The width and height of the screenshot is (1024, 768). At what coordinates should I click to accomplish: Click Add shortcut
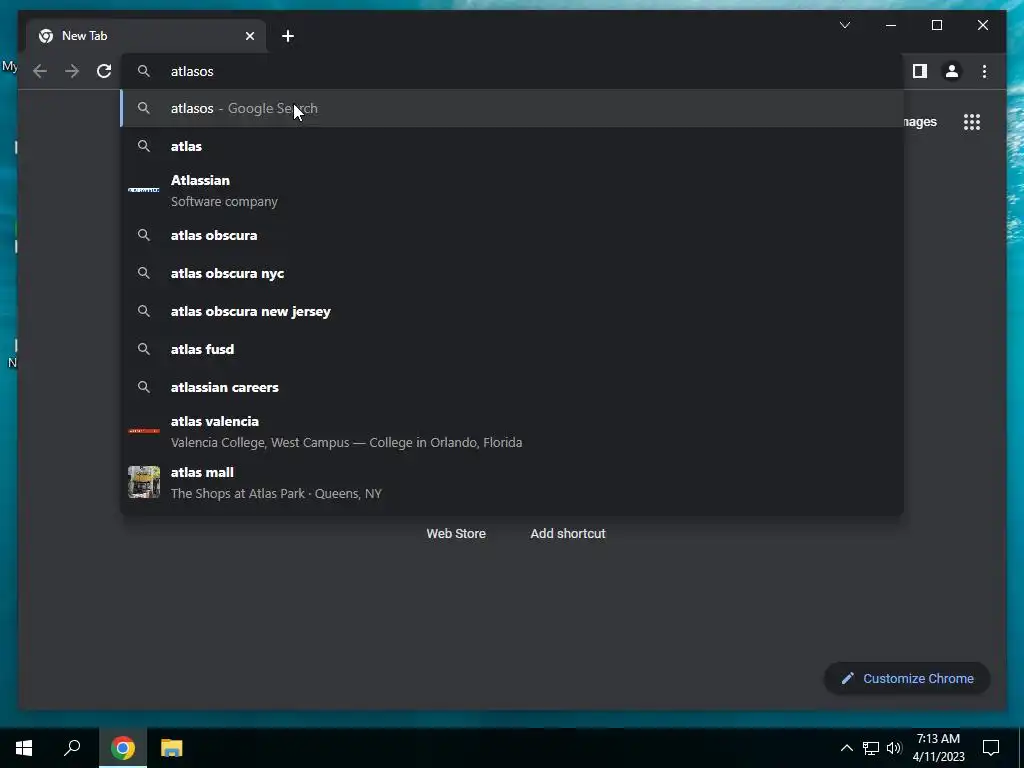click(x=568, y=534)
